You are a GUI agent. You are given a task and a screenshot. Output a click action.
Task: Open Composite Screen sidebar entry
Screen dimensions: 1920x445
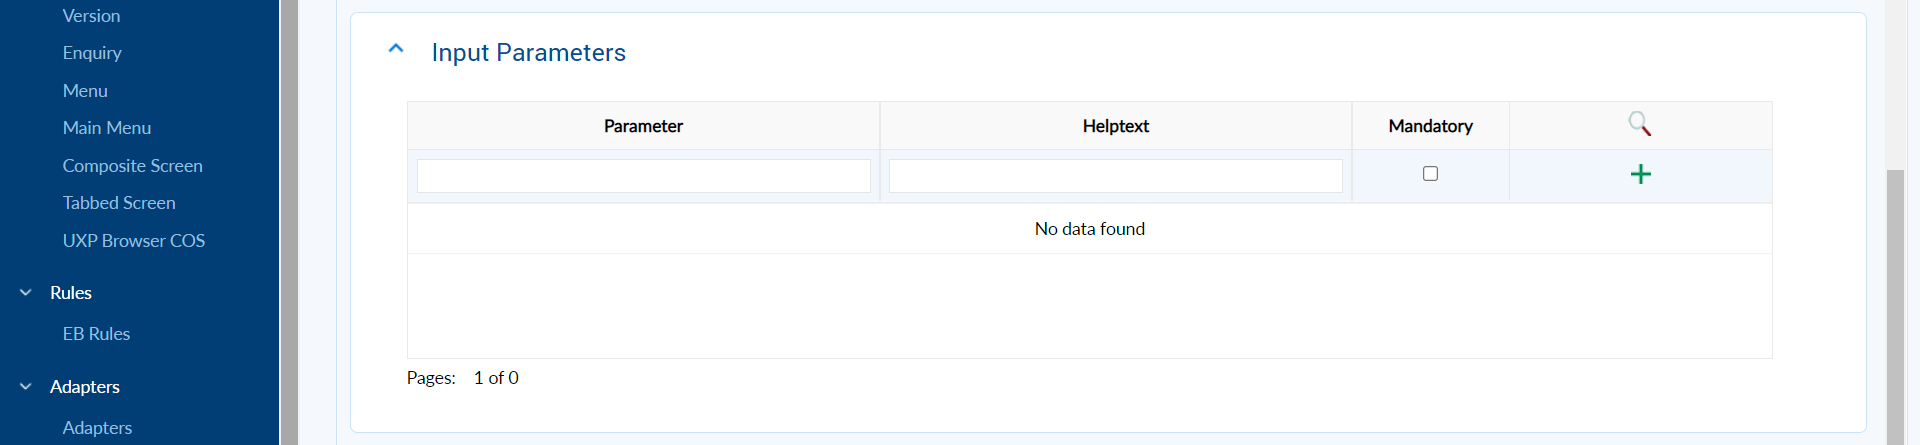(132, 166)
